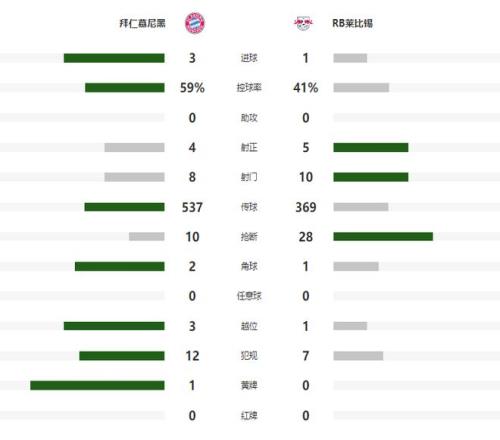The image size is (500, 440).
Task: Click Leipzig's green shots on target bar
Action: coord(371,147)
